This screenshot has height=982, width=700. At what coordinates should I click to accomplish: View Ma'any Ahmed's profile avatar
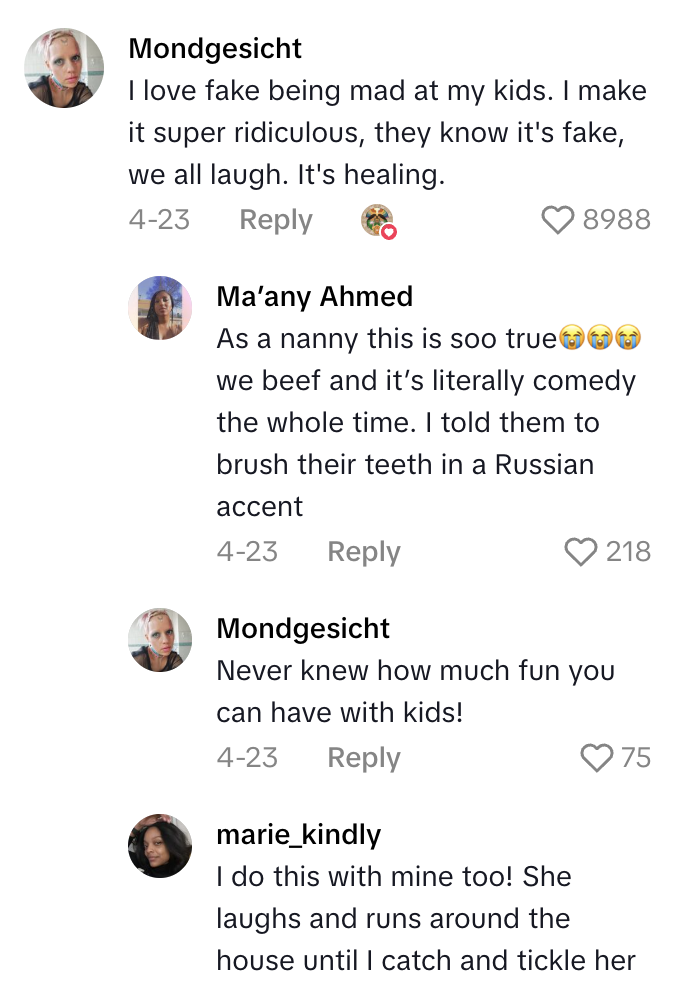click(x=160, y=308)
